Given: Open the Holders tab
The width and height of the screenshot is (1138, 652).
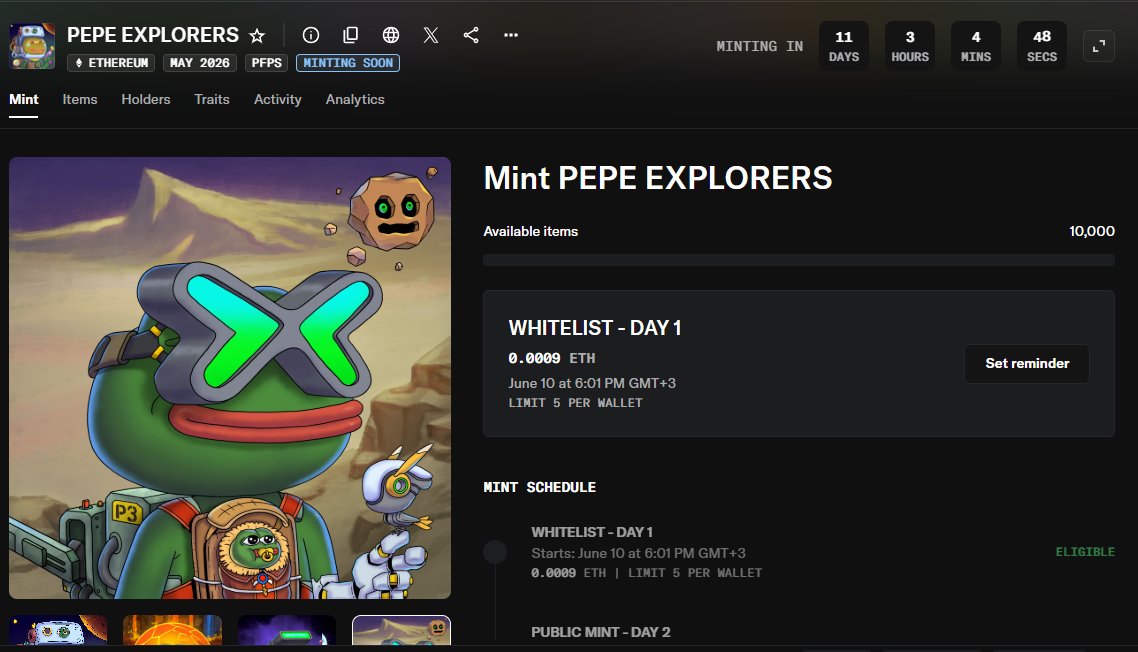Looking at the screenshot, I should 146,99.
